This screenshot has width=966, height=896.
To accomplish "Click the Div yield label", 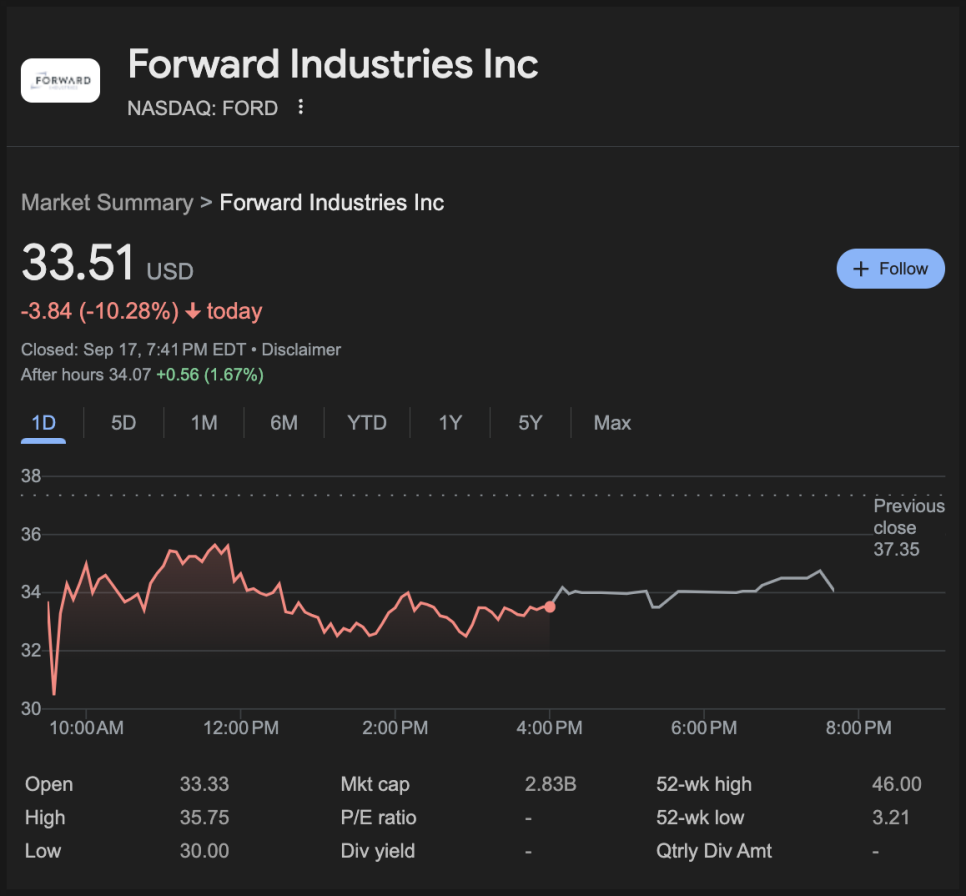I will click(x=378, y=851).
